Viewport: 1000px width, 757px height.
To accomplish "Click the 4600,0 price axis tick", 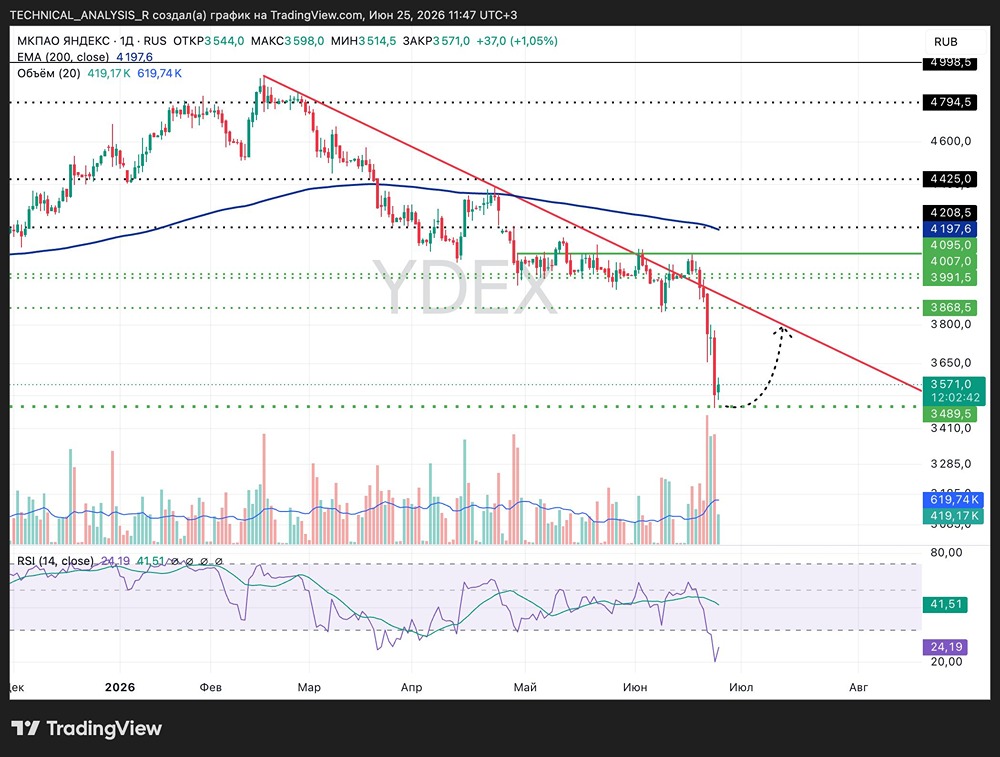I will coord(950,141).
